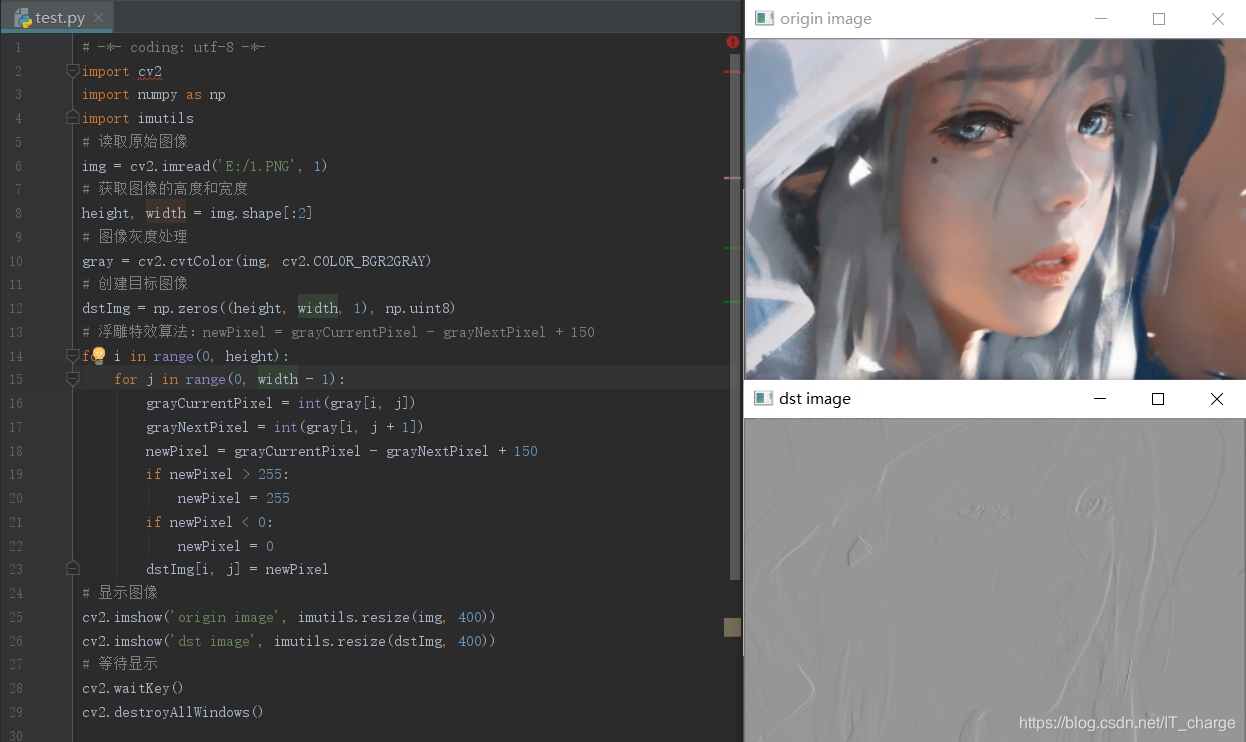Collapse the outer for loop at line 14
Image resolution: width=1246 pixels, height=742 pixels.
coord(72,355)
